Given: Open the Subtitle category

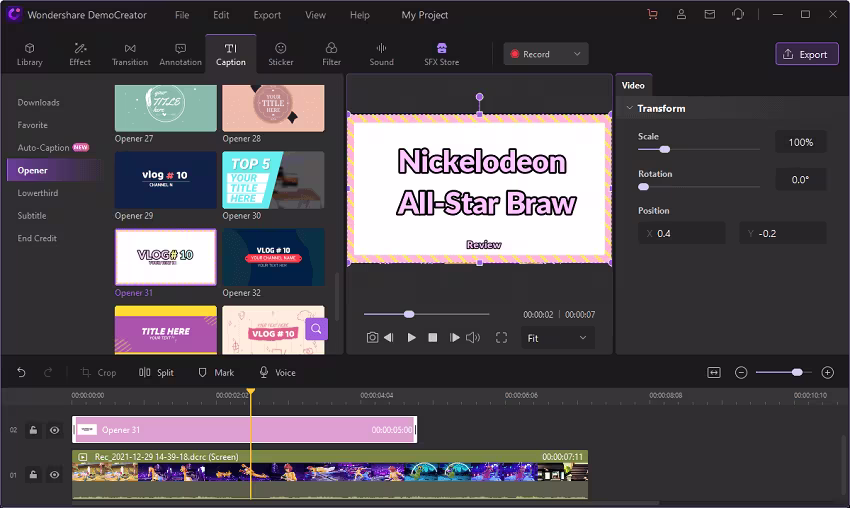Looking at the screenshot, I should (x=32, y=216).
